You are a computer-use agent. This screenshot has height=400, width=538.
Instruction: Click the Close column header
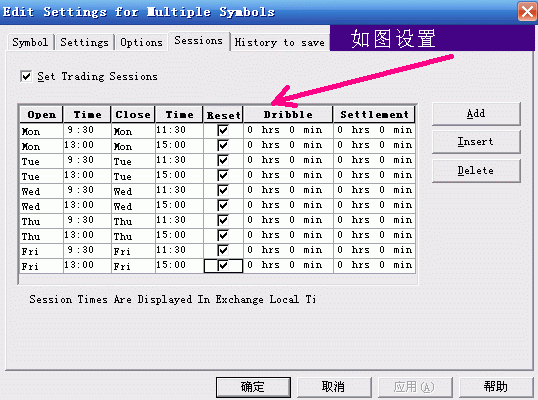[133, 115]
